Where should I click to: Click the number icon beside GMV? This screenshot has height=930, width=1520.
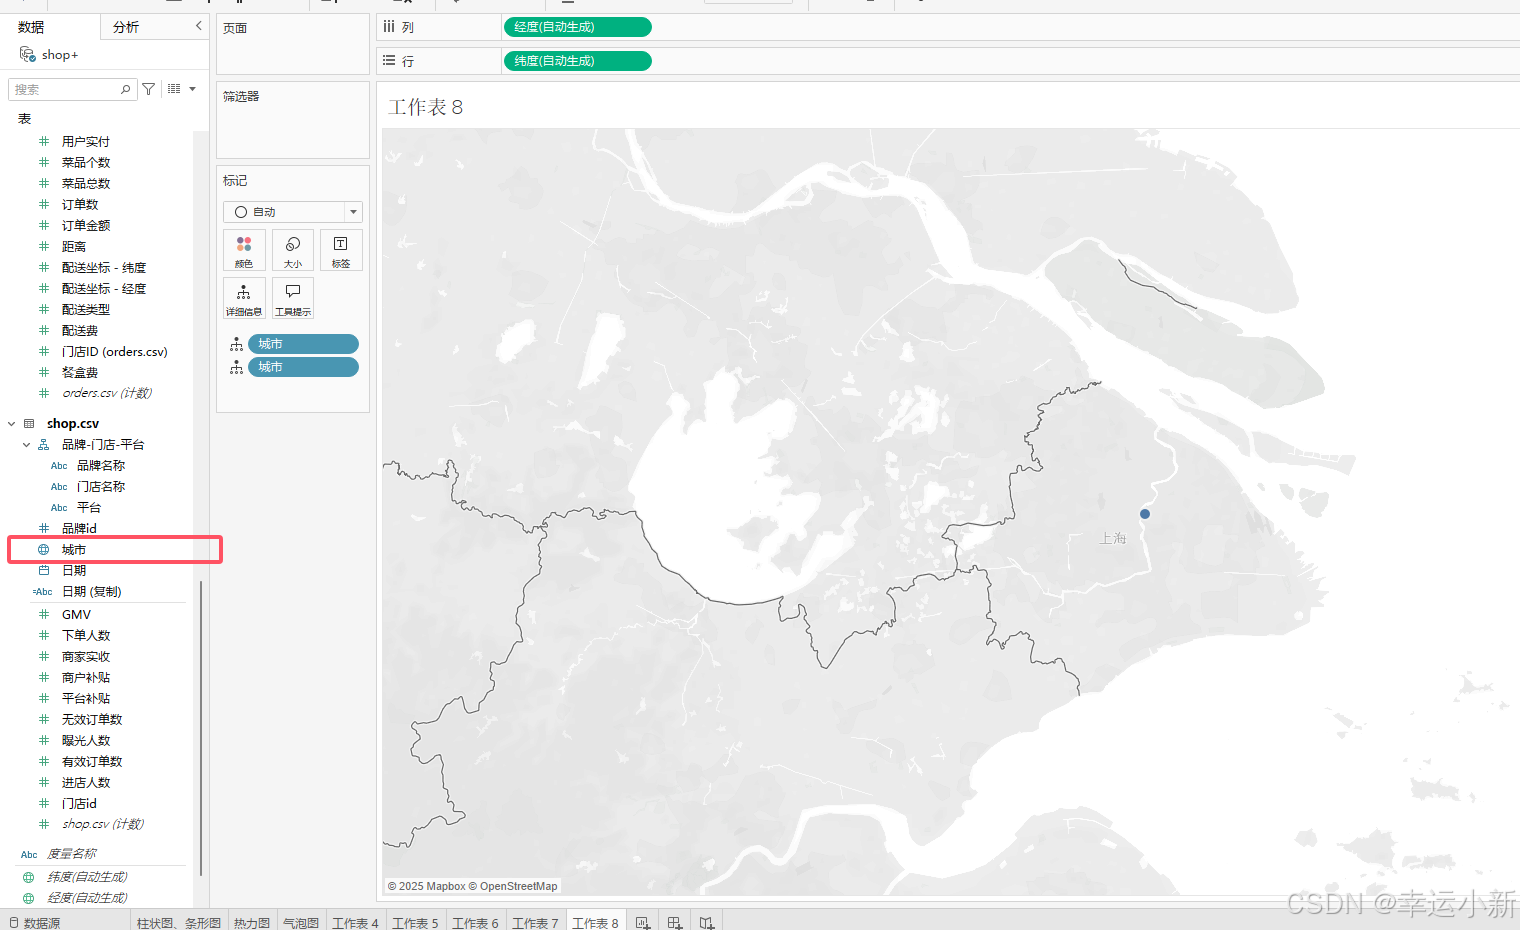click(x=43, y=614)
